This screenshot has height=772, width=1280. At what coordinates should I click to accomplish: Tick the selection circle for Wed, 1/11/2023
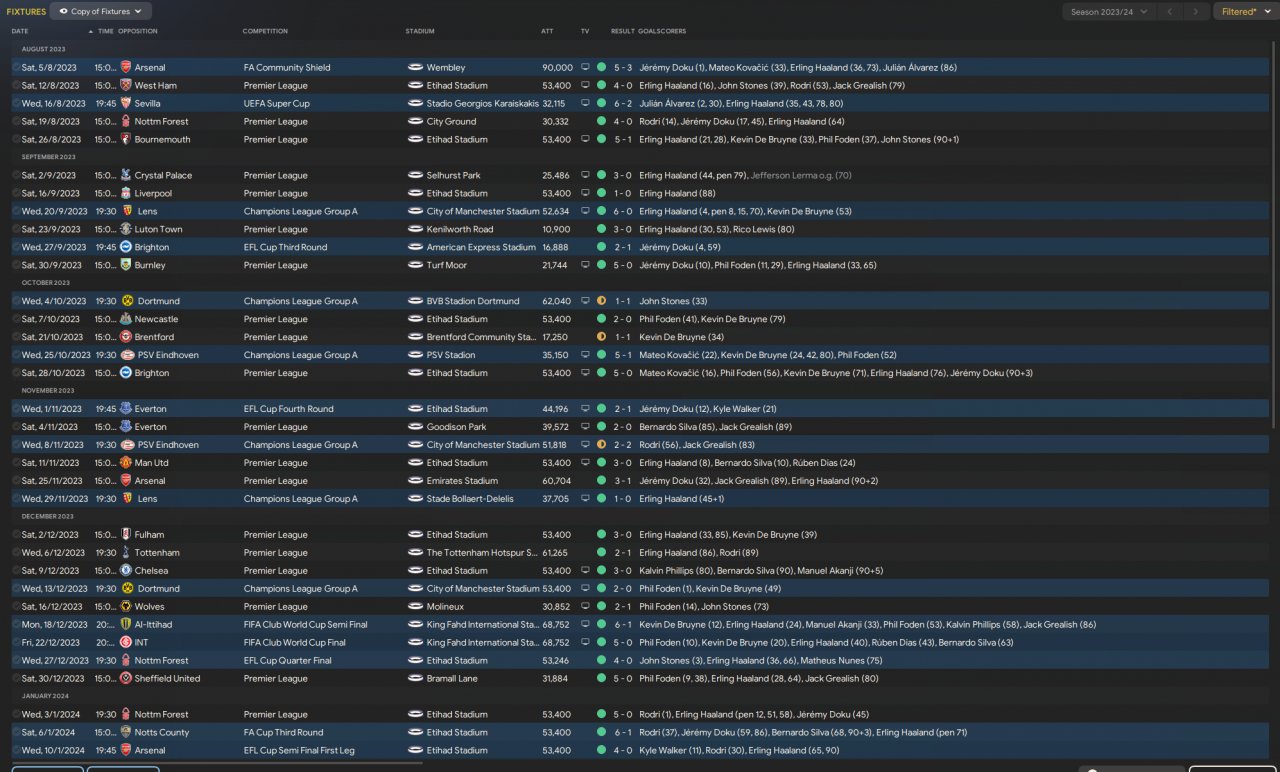click(17, 409)
